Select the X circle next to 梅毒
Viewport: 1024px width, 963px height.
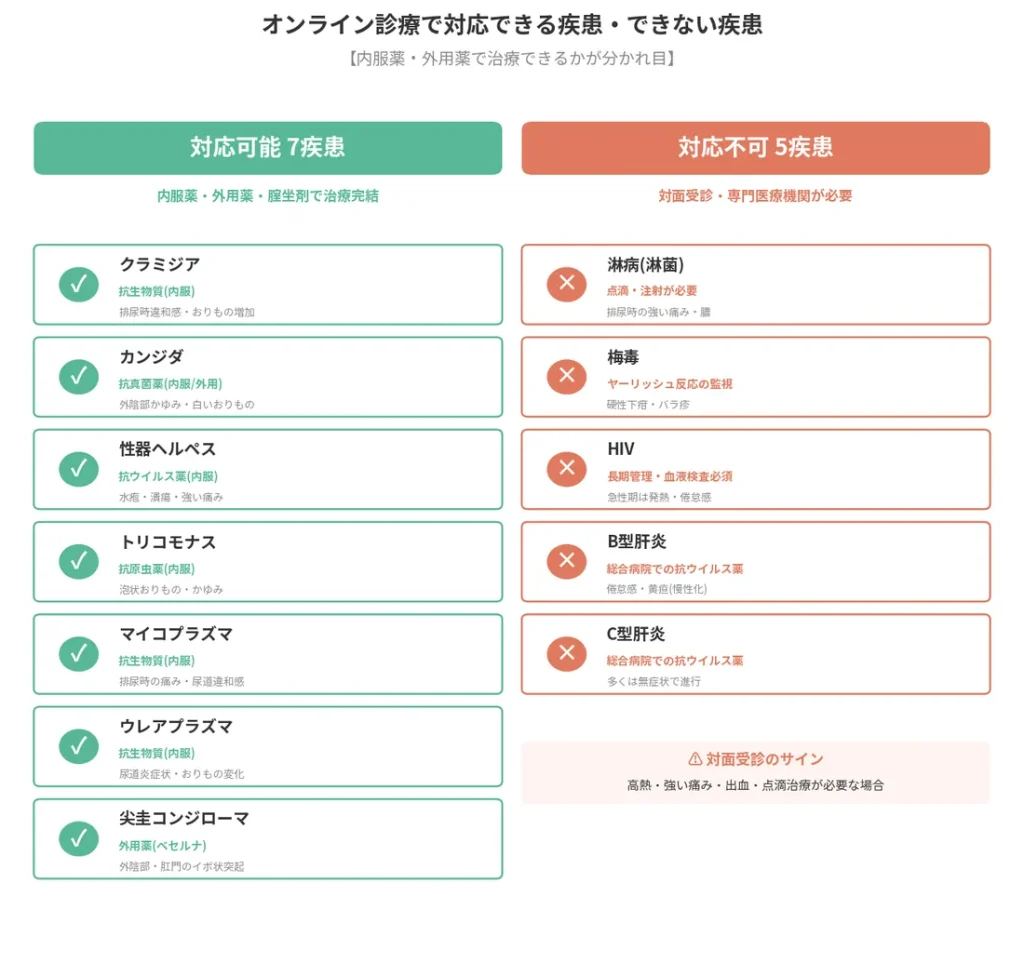pyautogui.click(x=567, y=377)
